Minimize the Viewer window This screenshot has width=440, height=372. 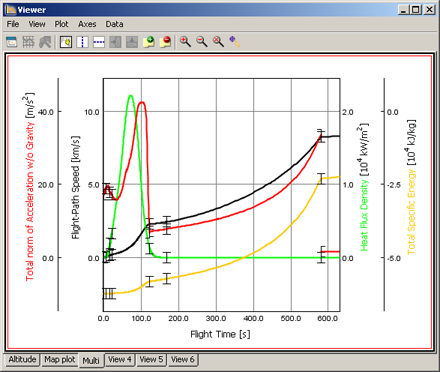(404, 10)
